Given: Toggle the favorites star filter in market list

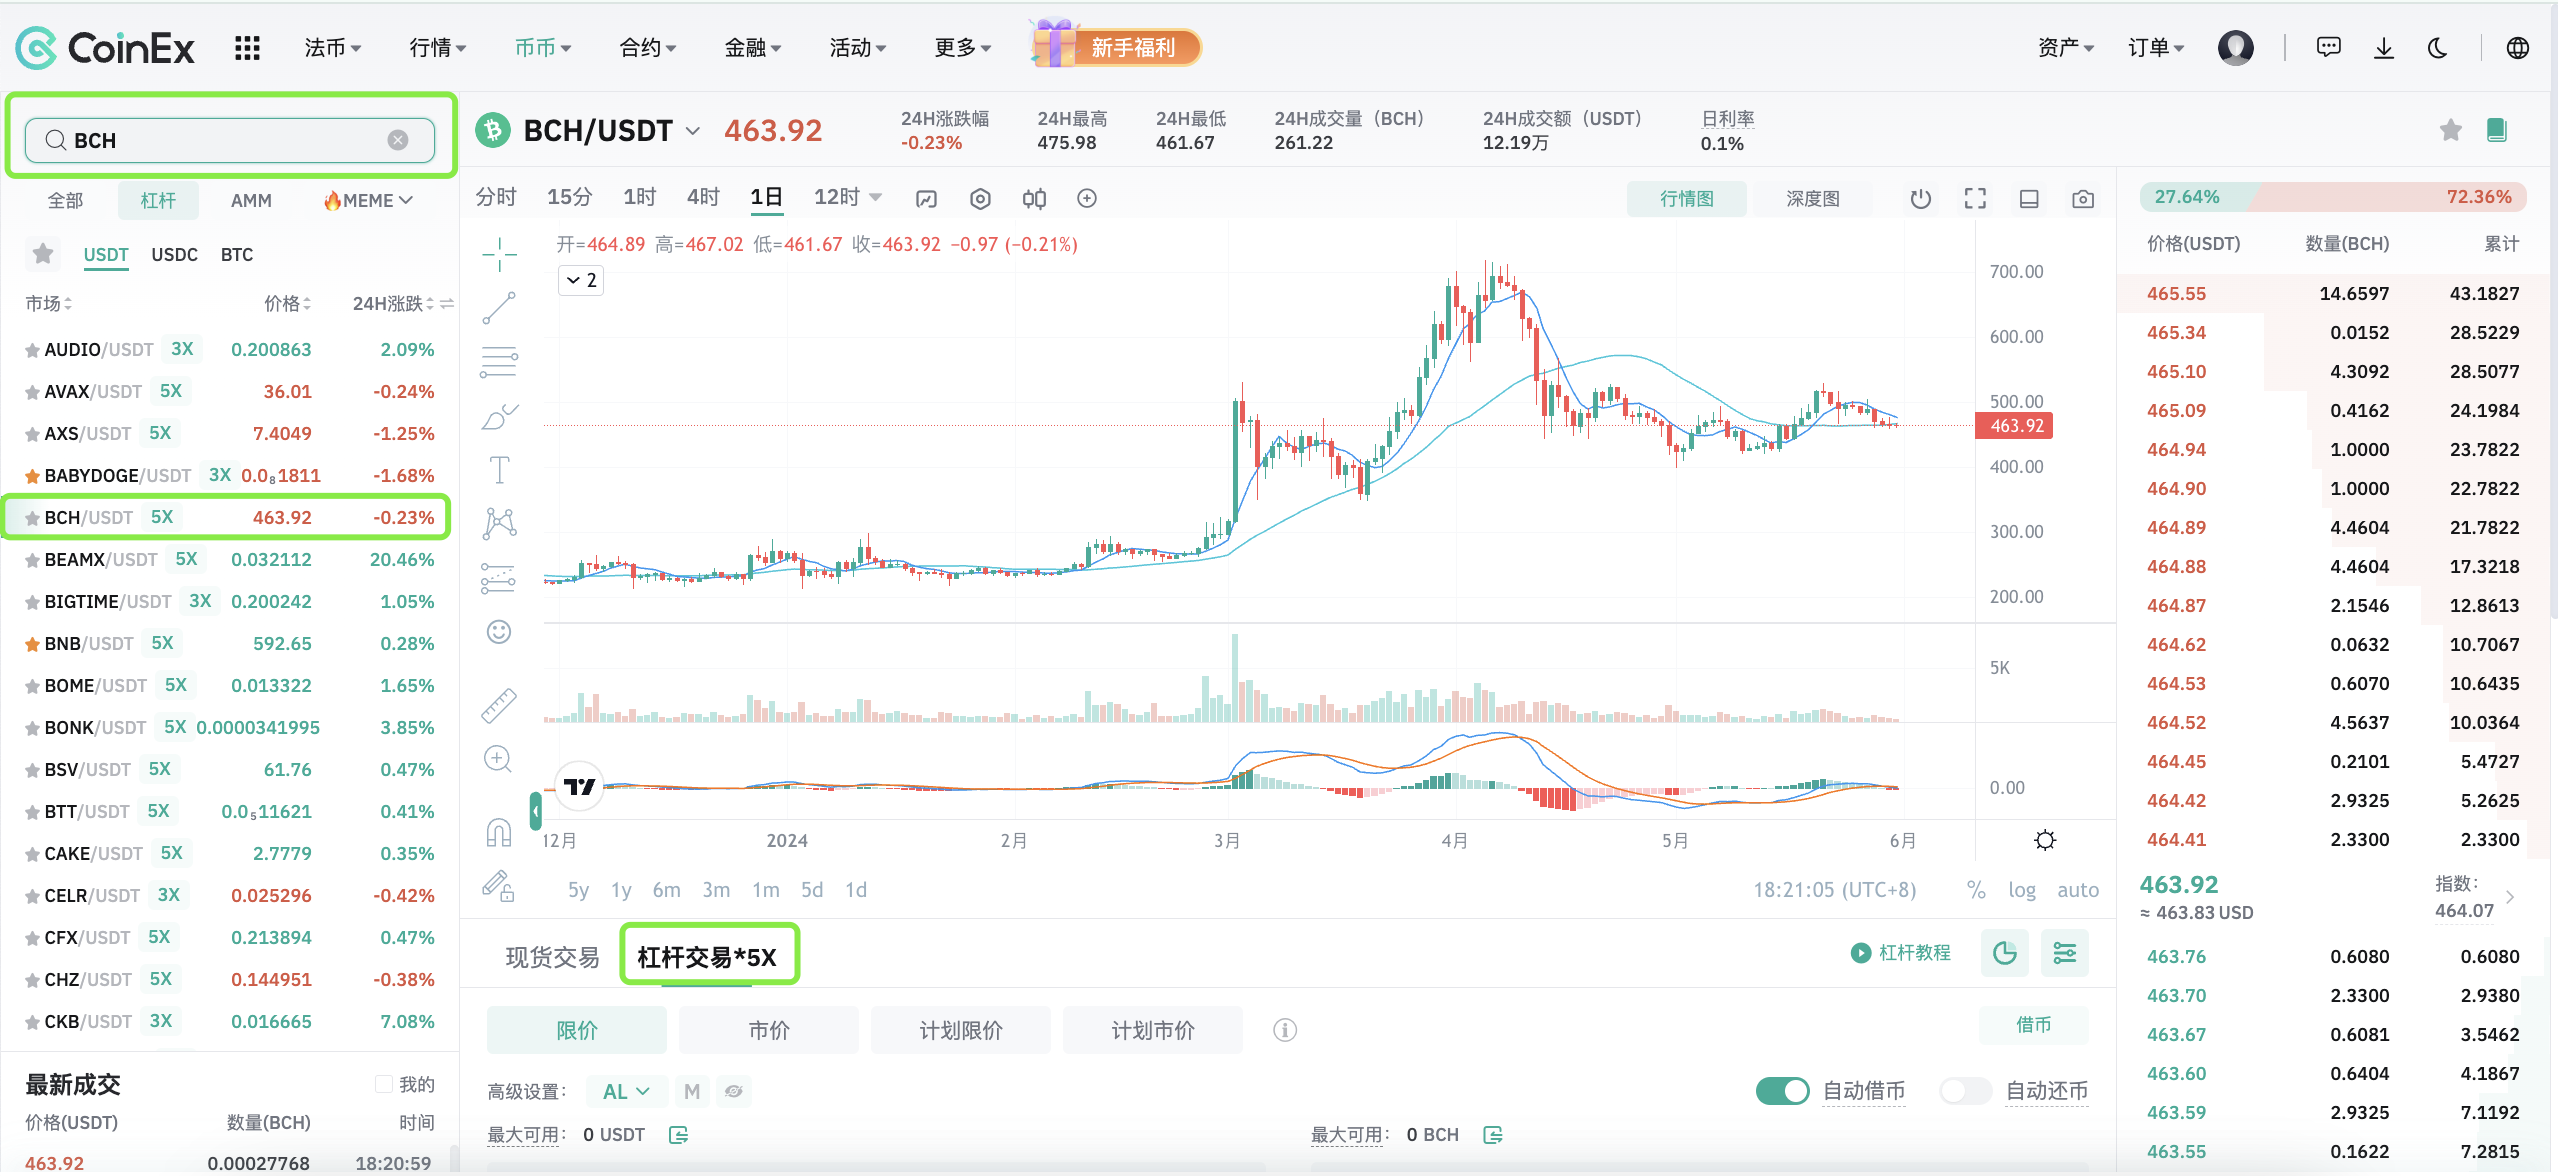Looking at the screenshot, I should coord(42,254).
